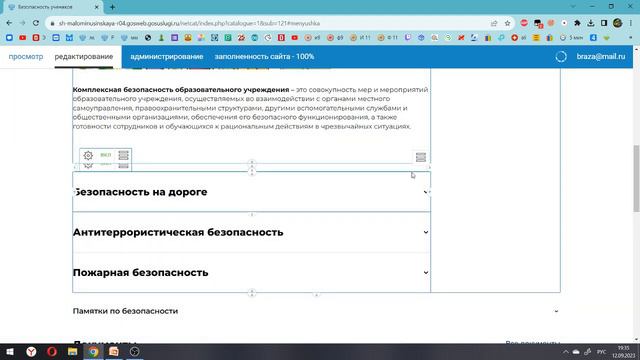This screenshot has width=640, height=360.
Task: Bookmark this page with star icon
Action: click(507, 23)
